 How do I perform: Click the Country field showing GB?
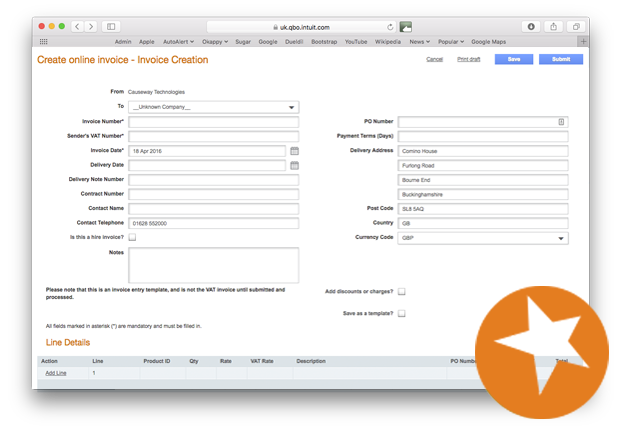pyautogui.click(x=483, y=223)
